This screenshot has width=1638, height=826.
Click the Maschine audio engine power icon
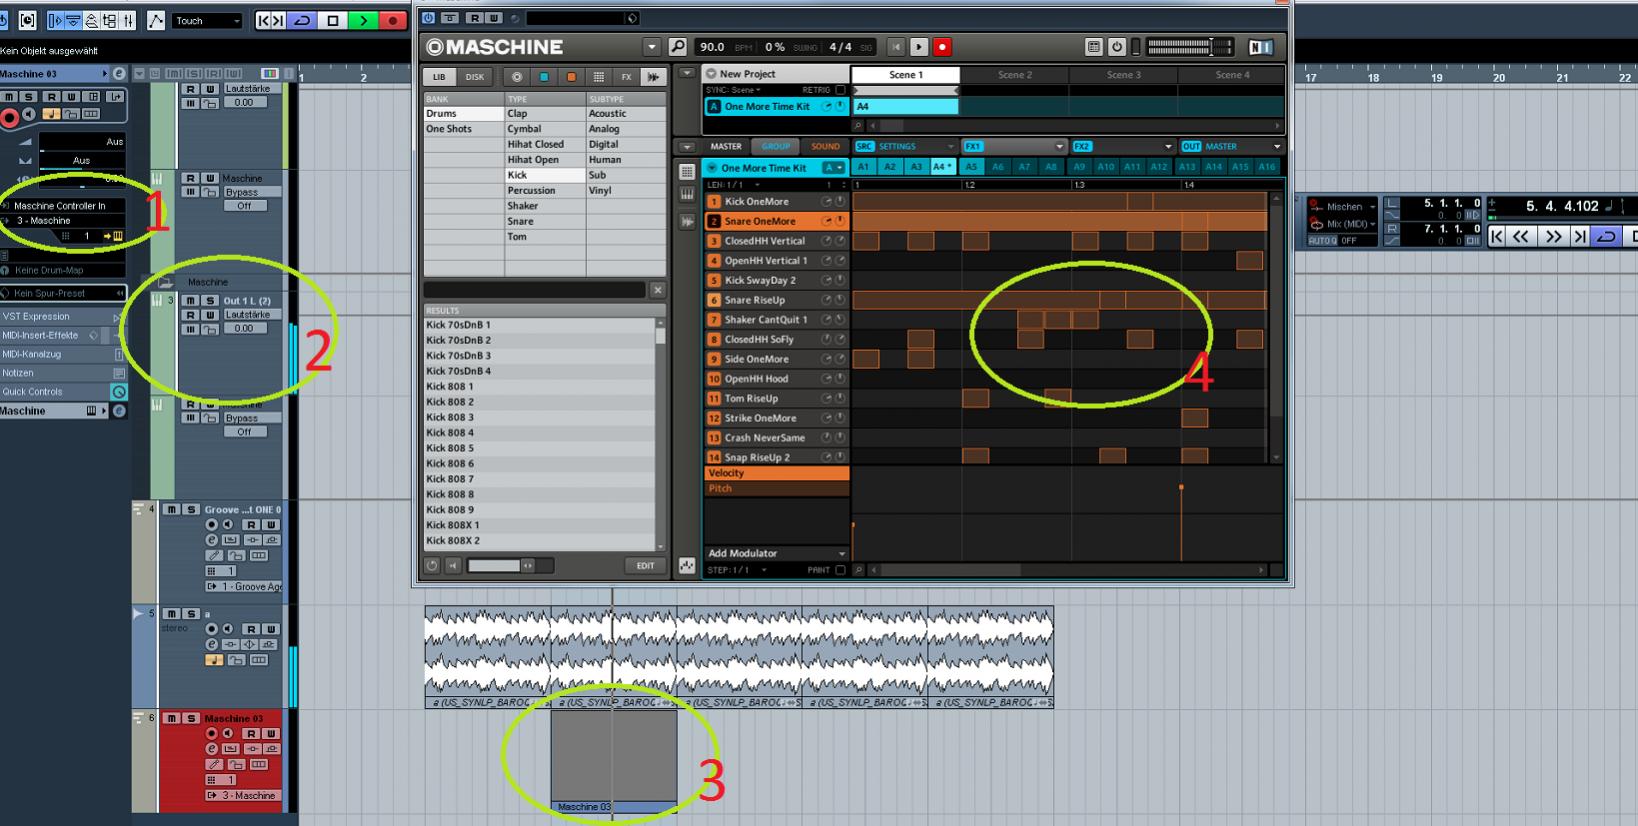click(1117, 47)
